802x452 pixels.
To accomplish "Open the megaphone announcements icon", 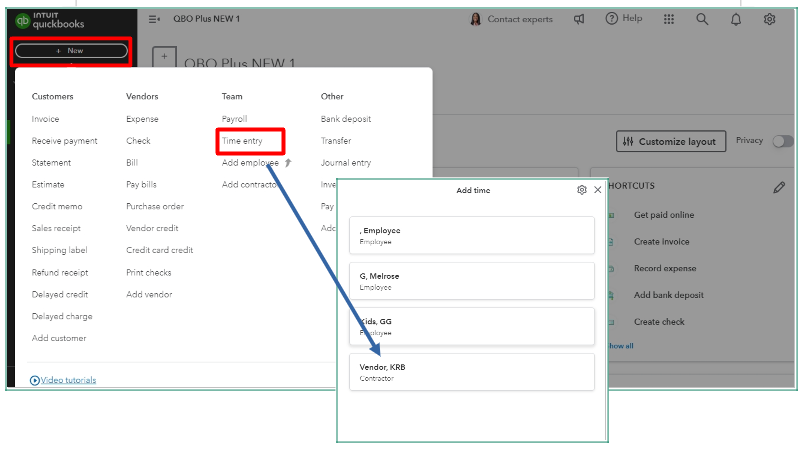I will [578, 19].
